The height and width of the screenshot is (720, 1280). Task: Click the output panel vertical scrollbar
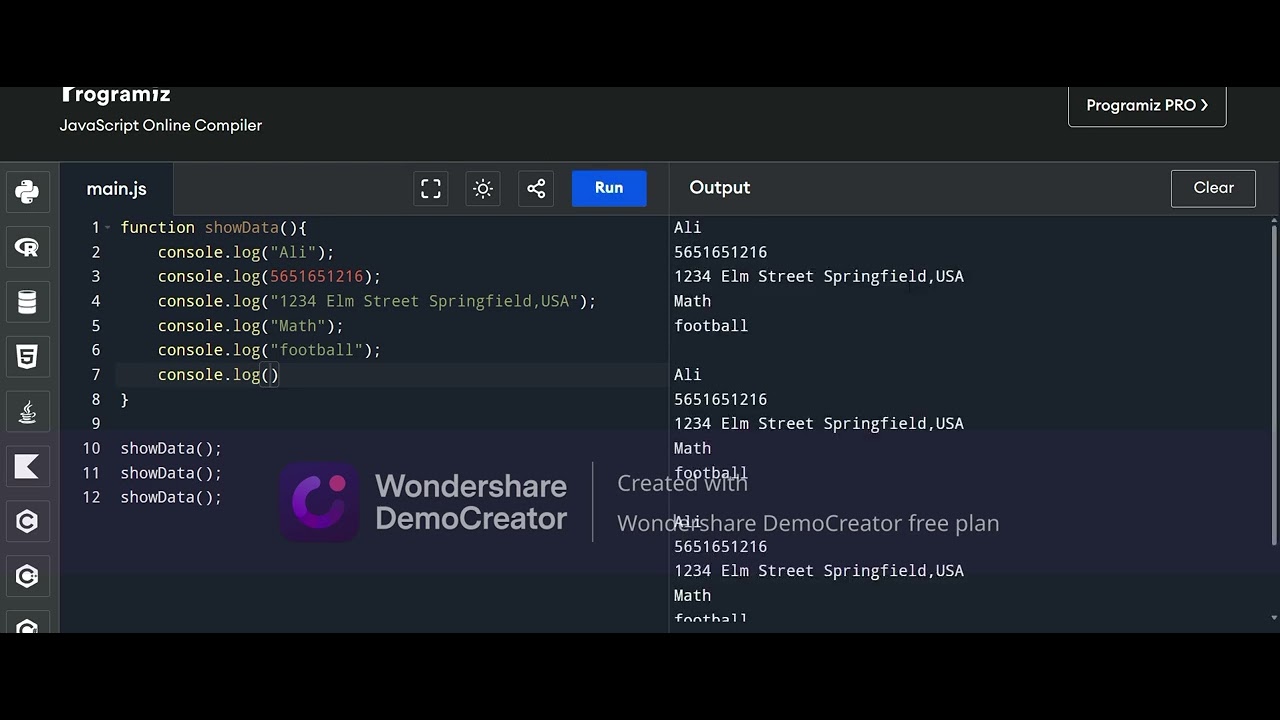(1274, 385)
